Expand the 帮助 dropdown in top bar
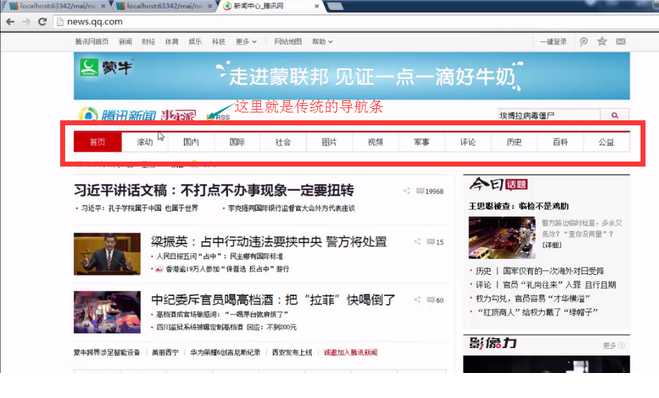 (322, 42)
